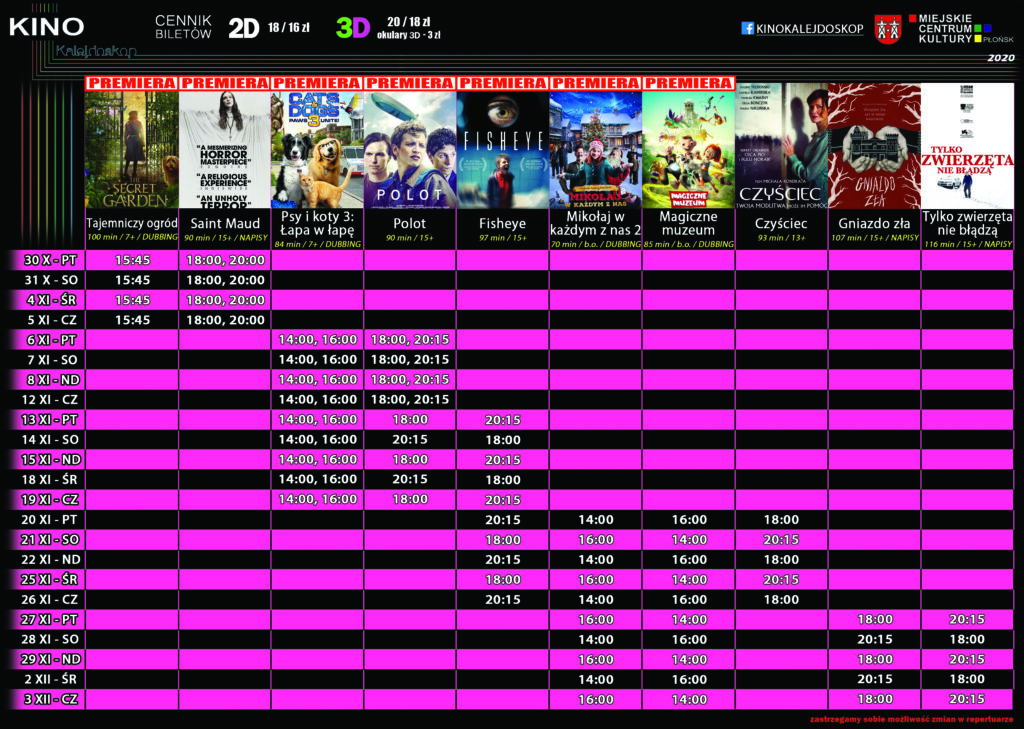The width and height of the screenshot is (1024, 729).
Task: Select the title 'Psy i koty 3: Łapa w łapę'
Action: pyautogui.click(x=317, y=223)
